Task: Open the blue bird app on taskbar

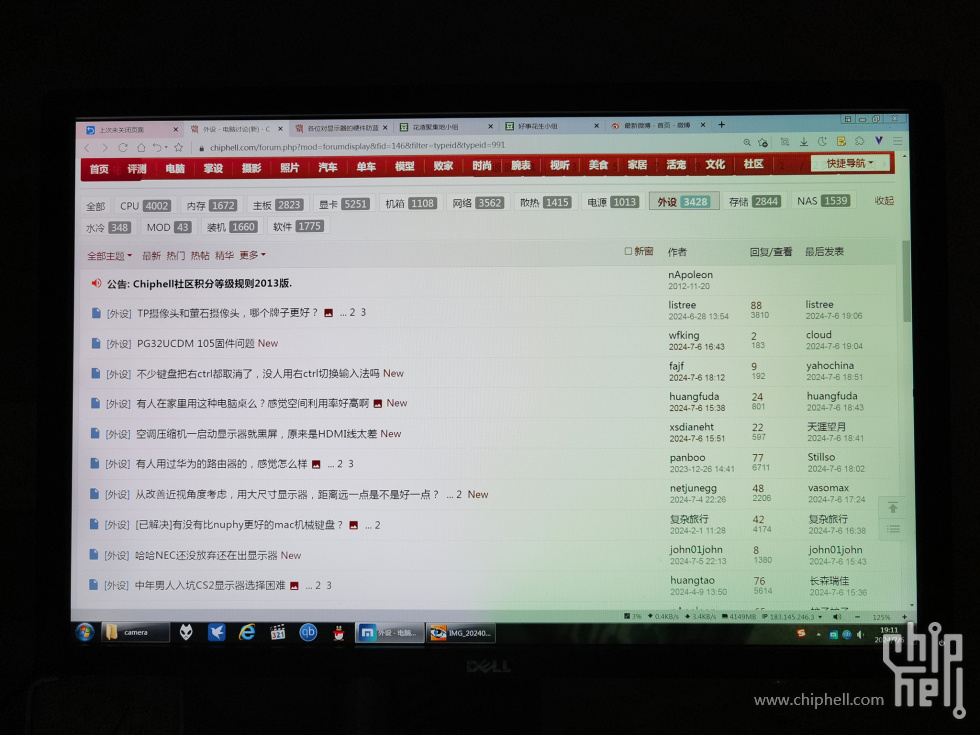Action: tap(216, 632)
